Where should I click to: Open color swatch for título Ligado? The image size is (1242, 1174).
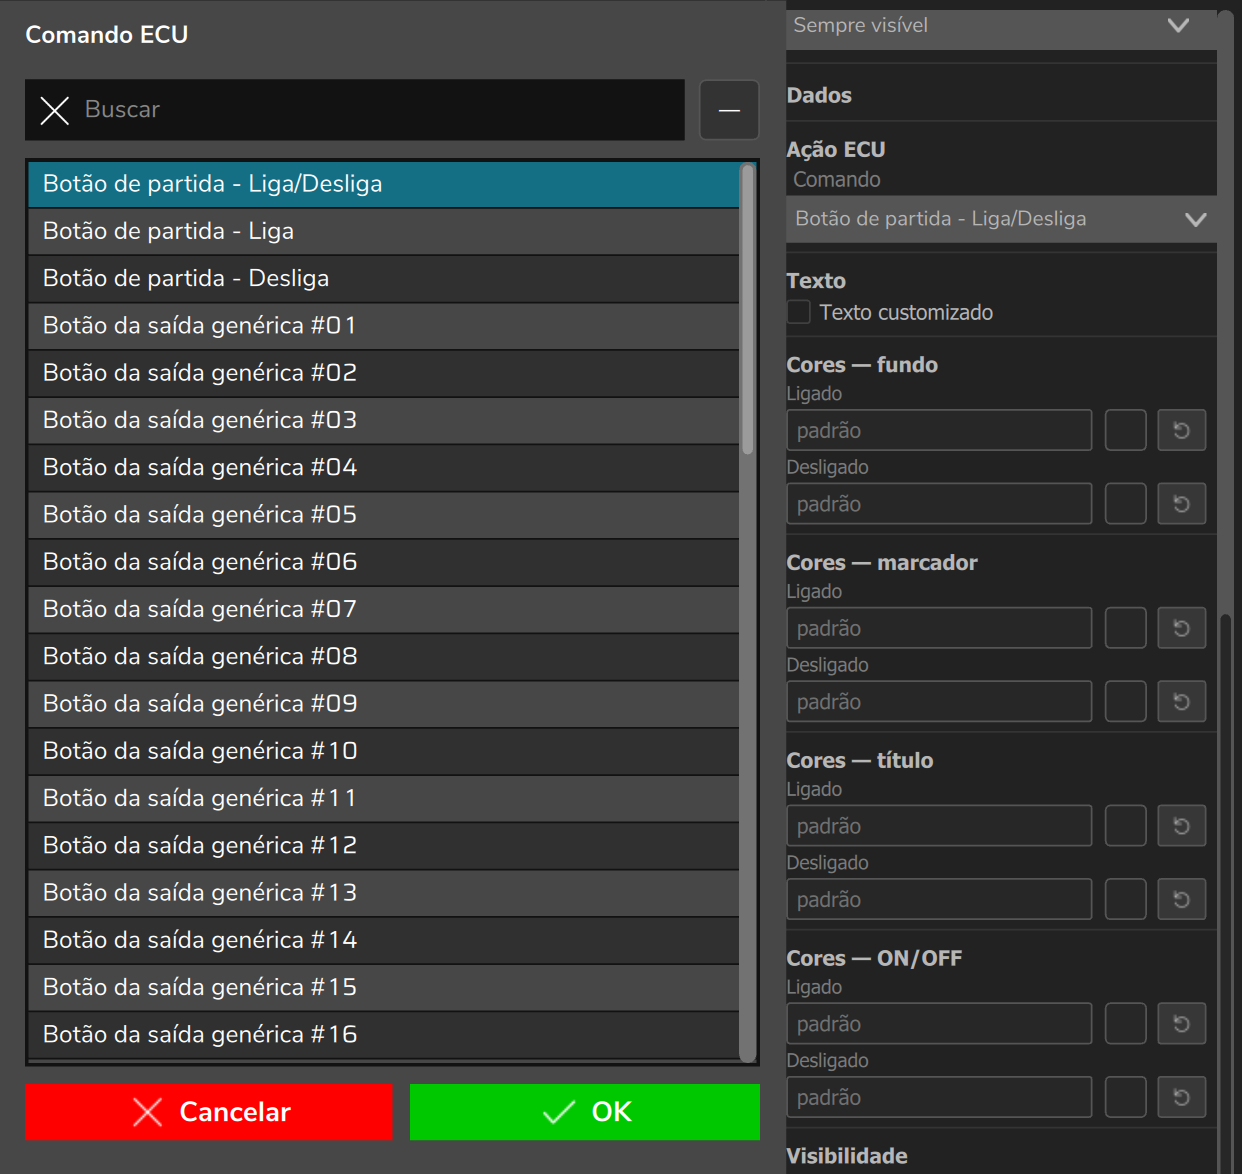pyautogui.click(x=1125, y=826)
